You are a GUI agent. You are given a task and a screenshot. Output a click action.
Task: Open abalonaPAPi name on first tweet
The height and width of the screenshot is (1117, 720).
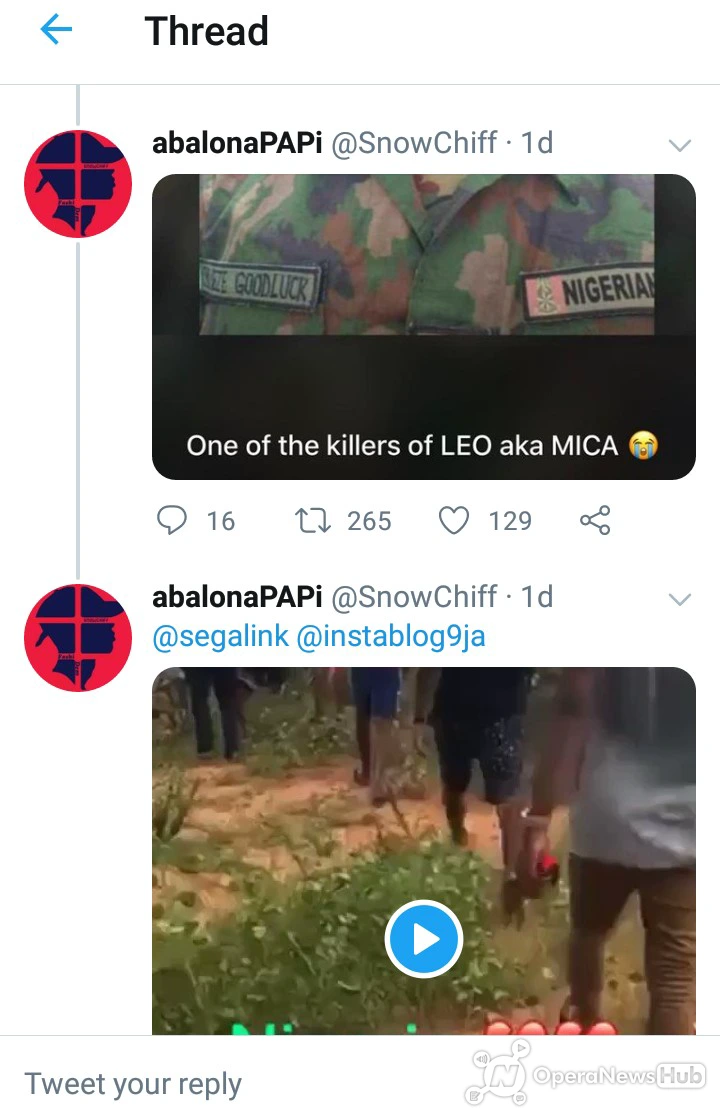coord(237,143)
